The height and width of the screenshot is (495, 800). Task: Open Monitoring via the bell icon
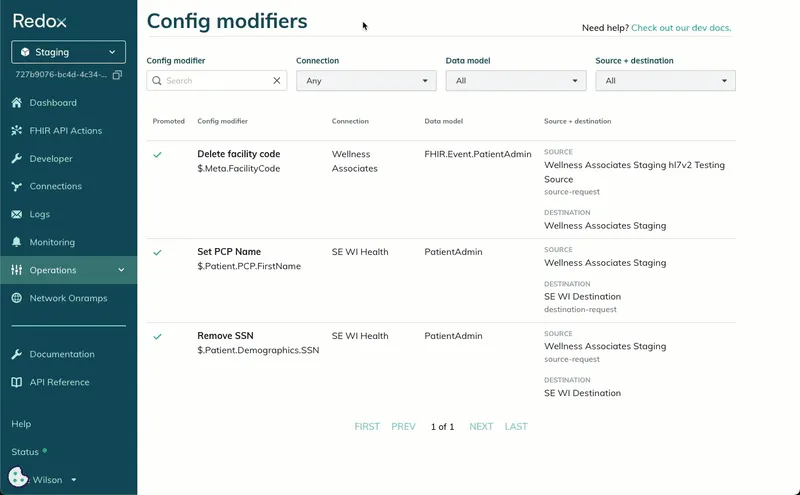(17, 242)
